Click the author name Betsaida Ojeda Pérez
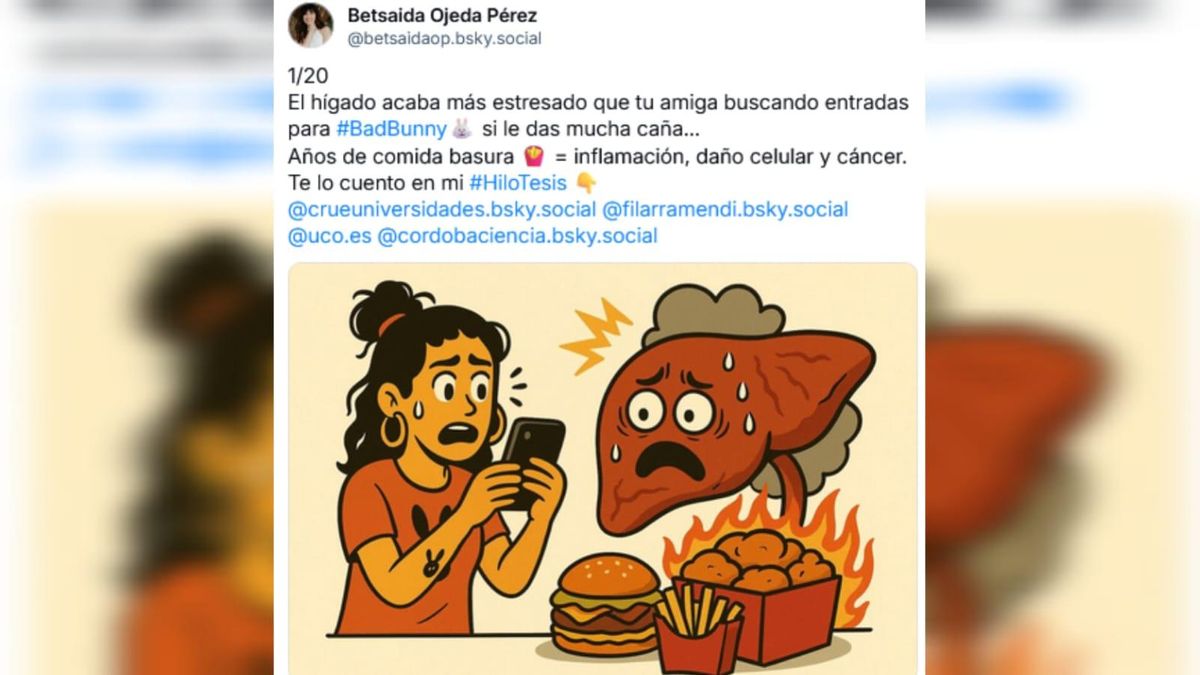1200x675 pixels. 443,14
